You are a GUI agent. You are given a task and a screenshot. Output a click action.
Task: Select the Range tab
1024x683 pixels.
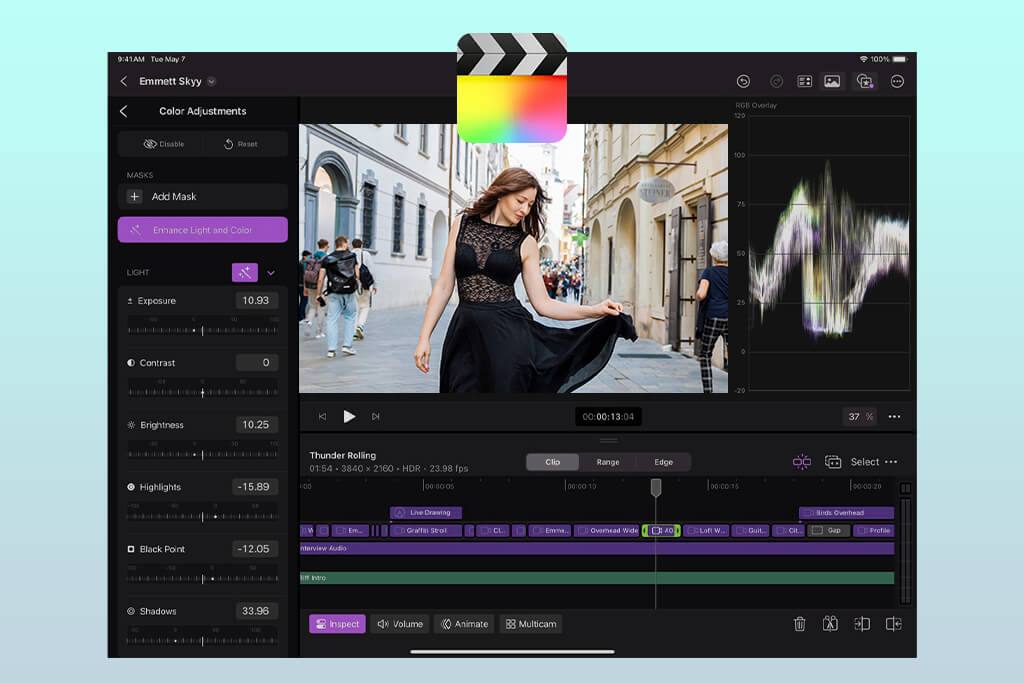[x=608, y=462]
